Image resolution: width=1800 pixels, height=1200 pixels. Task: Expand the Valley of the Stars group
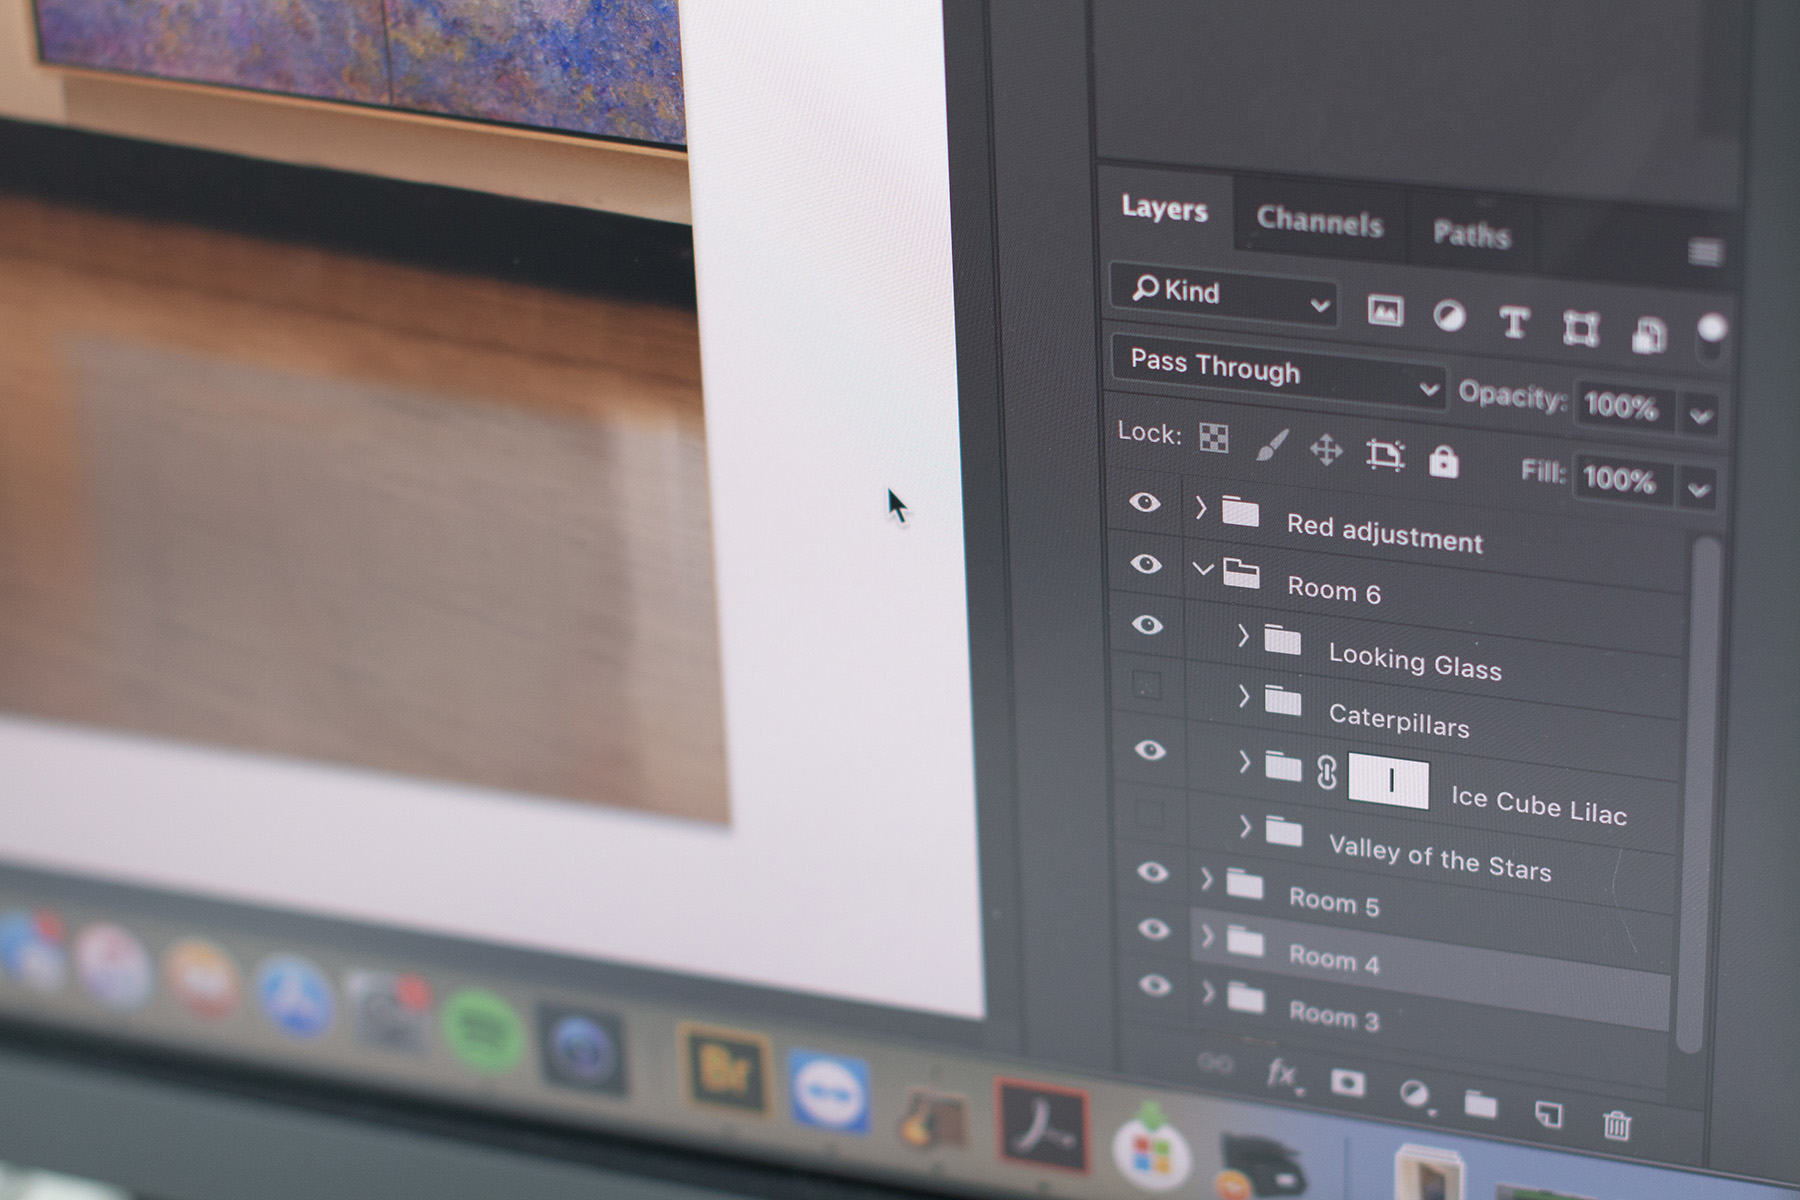click(x=1246, y=826)
